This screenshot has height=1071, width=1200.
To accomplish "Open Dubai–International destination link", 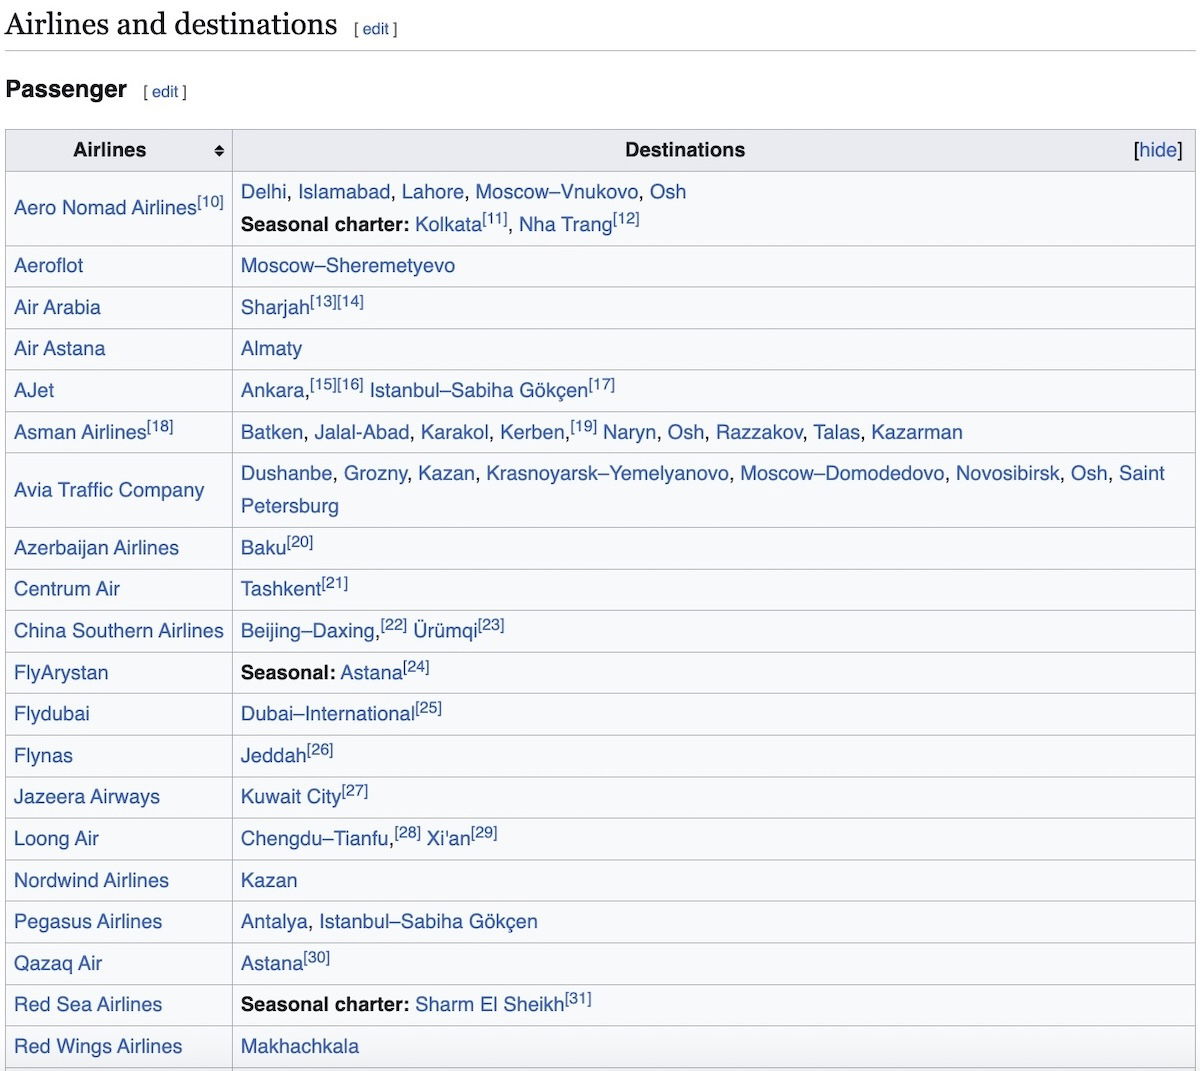I will click(327, 714).
